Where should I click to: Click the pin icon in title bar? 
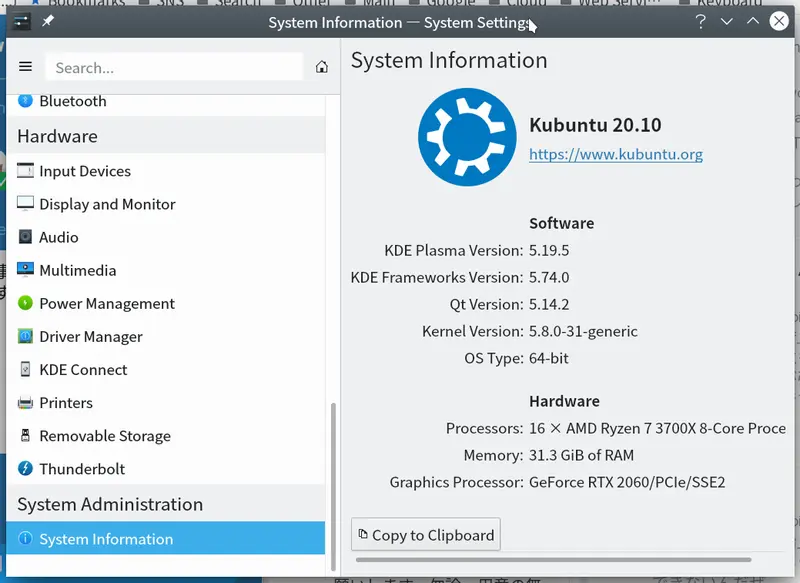(48, 21)
